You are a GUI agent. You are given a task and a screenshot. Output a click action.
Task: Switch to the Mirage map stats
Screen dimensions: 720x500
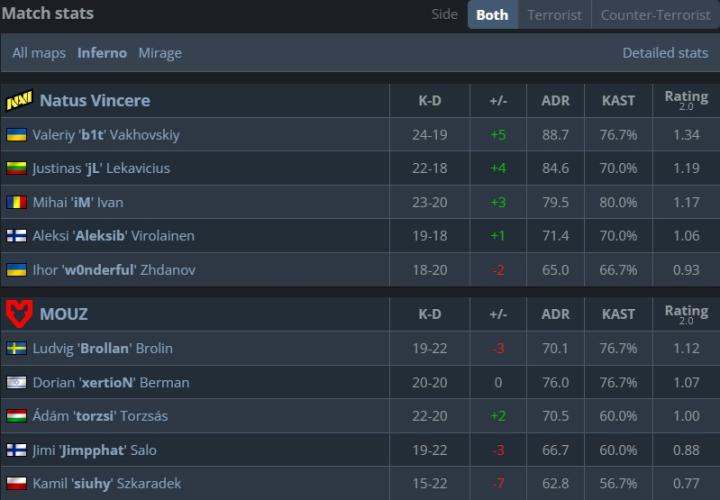click(x=160, y=53)
